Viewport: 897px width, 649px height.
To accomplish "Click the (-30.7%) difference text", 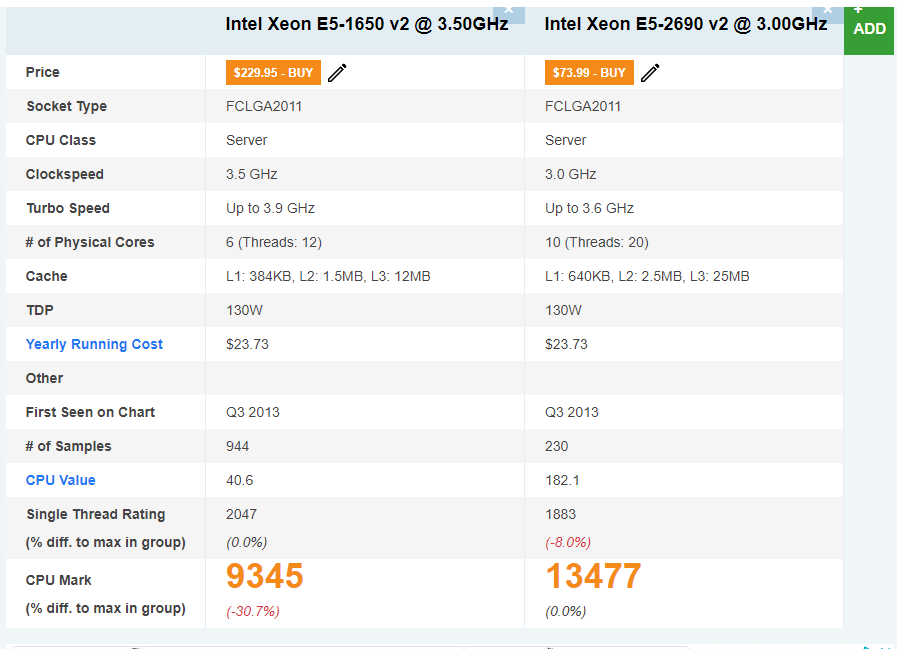I will [x=253, y=611].
